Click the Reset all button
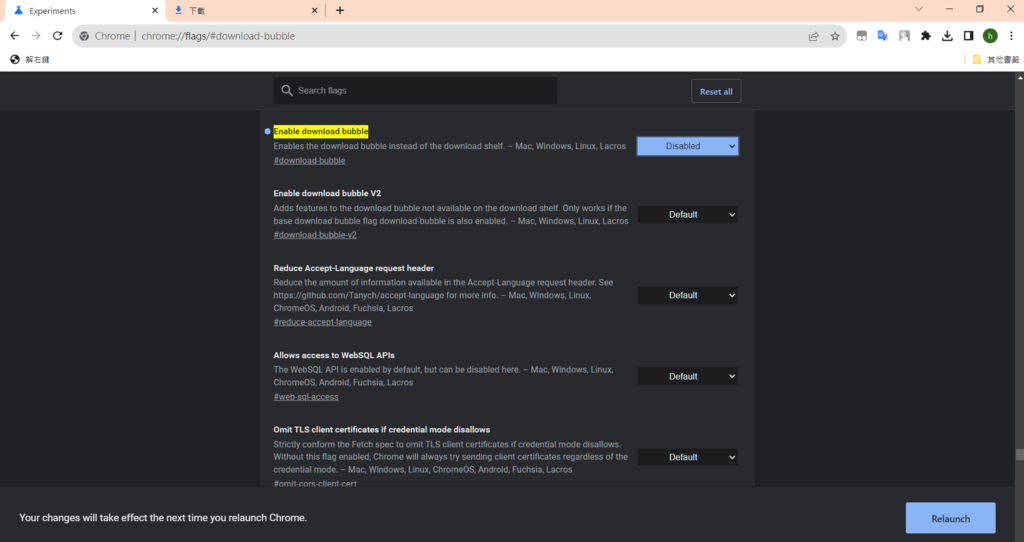This screenshot has height=542, width=1024. 716,91
